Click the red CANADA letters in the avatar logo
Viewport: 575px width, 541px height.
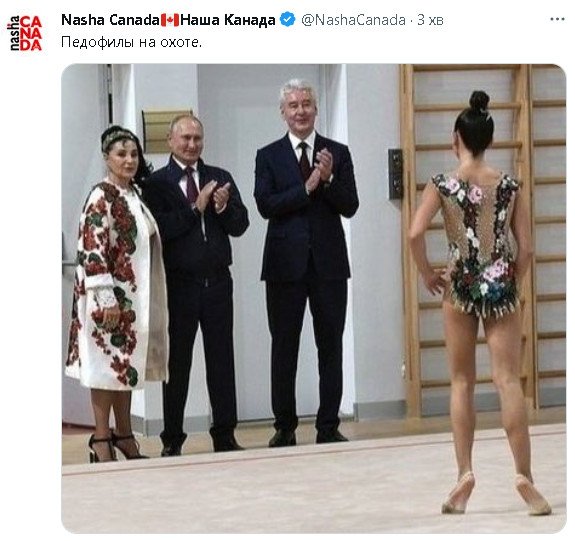31,33
